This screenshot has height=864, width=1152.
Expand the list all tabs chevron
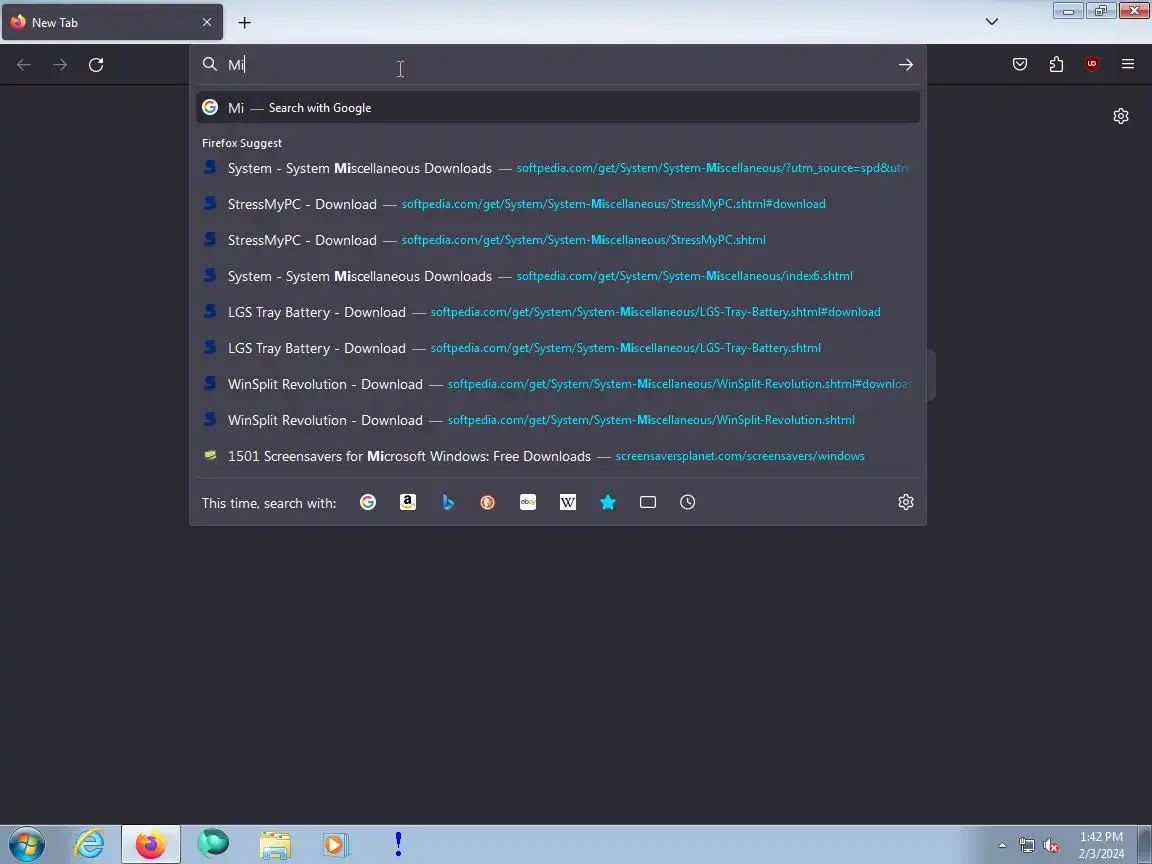[992, 22]
